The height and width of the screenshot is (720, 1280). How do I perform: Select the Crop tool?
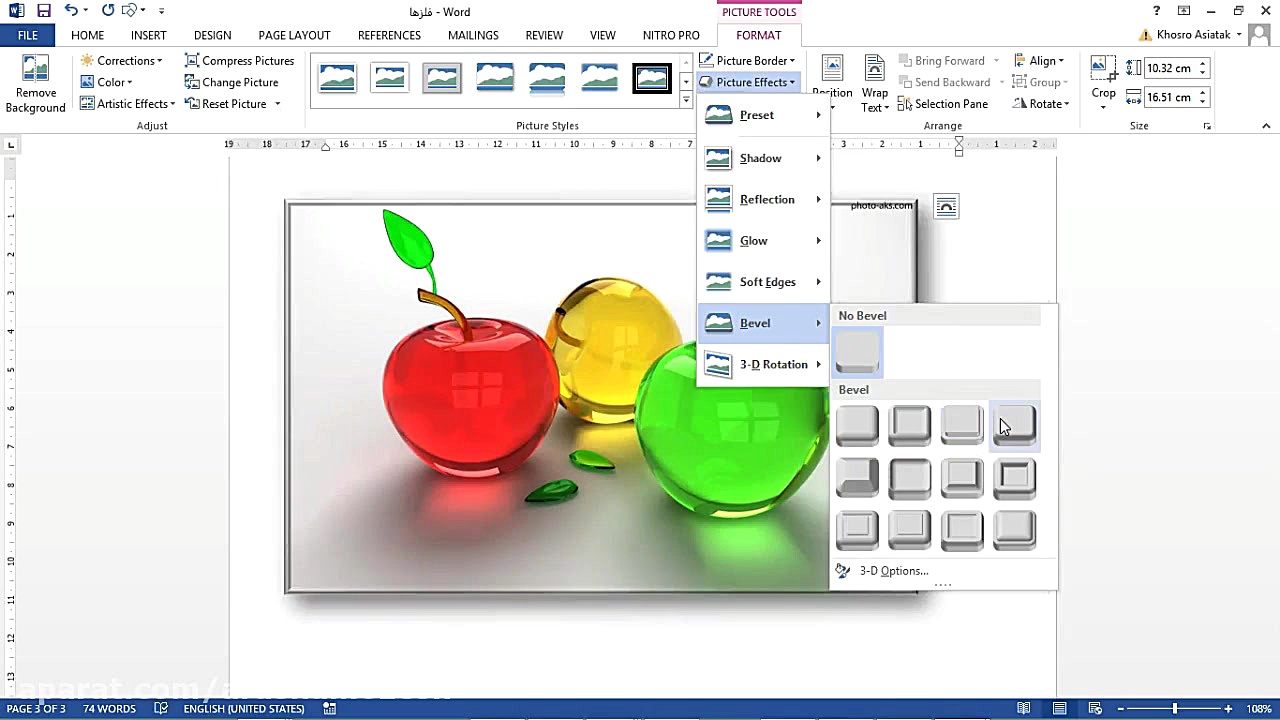1103,80
